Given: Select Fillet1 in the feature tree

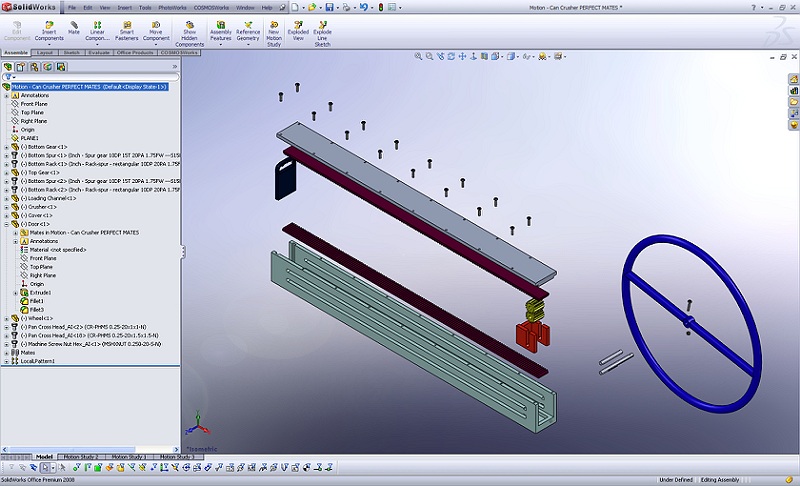Looking at the screenshot, I should point(36,301).
